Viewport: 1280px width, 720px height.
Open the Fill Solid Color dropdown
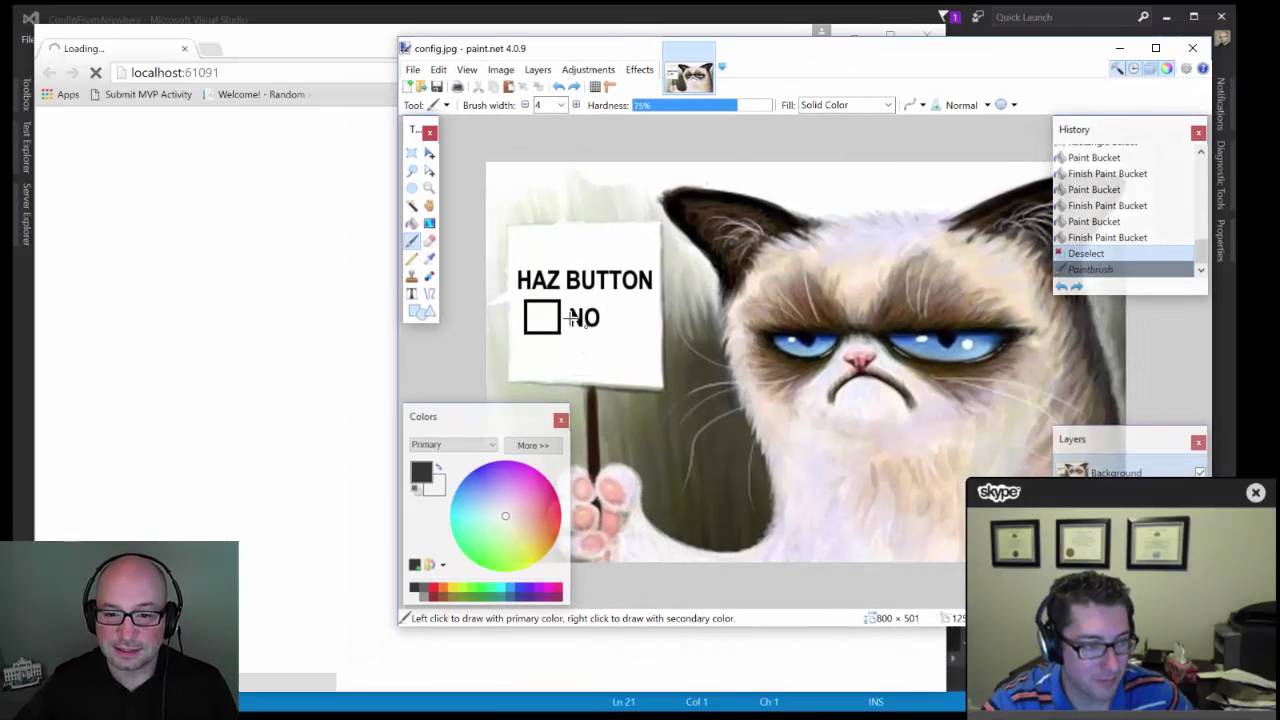click(x=846, y=105)
